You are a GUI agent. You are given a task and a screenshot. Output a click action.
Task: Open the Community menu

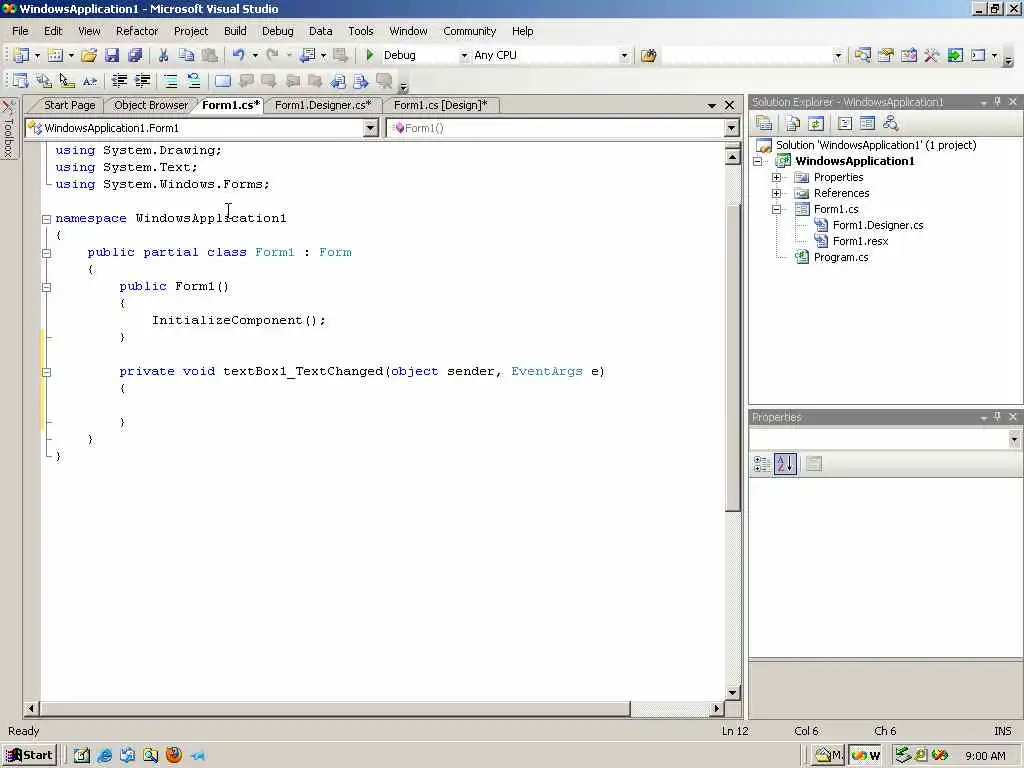pos(470,31)
